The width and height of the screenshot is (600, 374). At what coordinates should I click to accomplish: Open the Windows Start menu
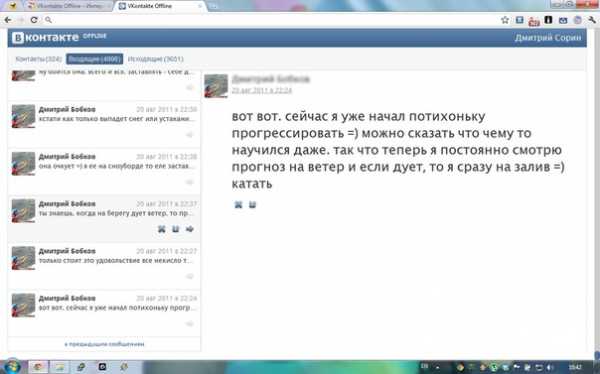point(12,366)
